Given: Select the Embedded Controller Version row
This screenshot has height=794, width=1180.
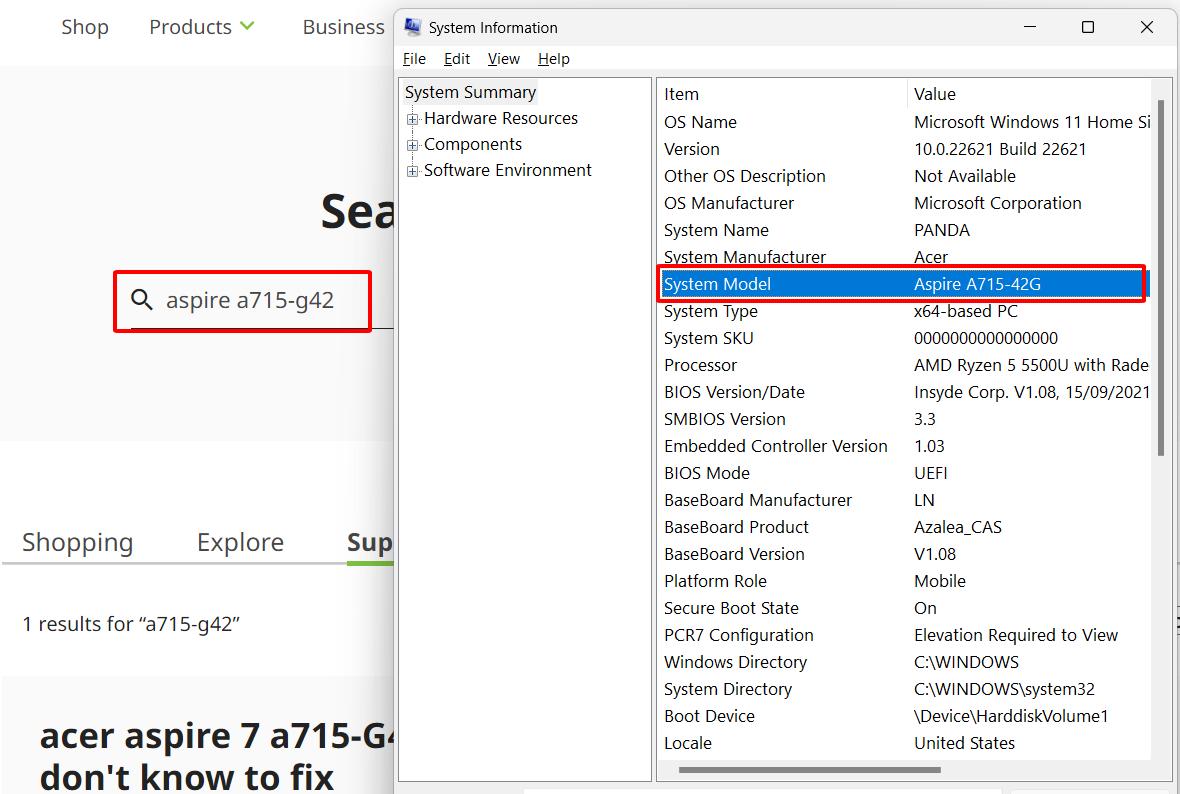Looking at the screenshot, I should [905, 446].
